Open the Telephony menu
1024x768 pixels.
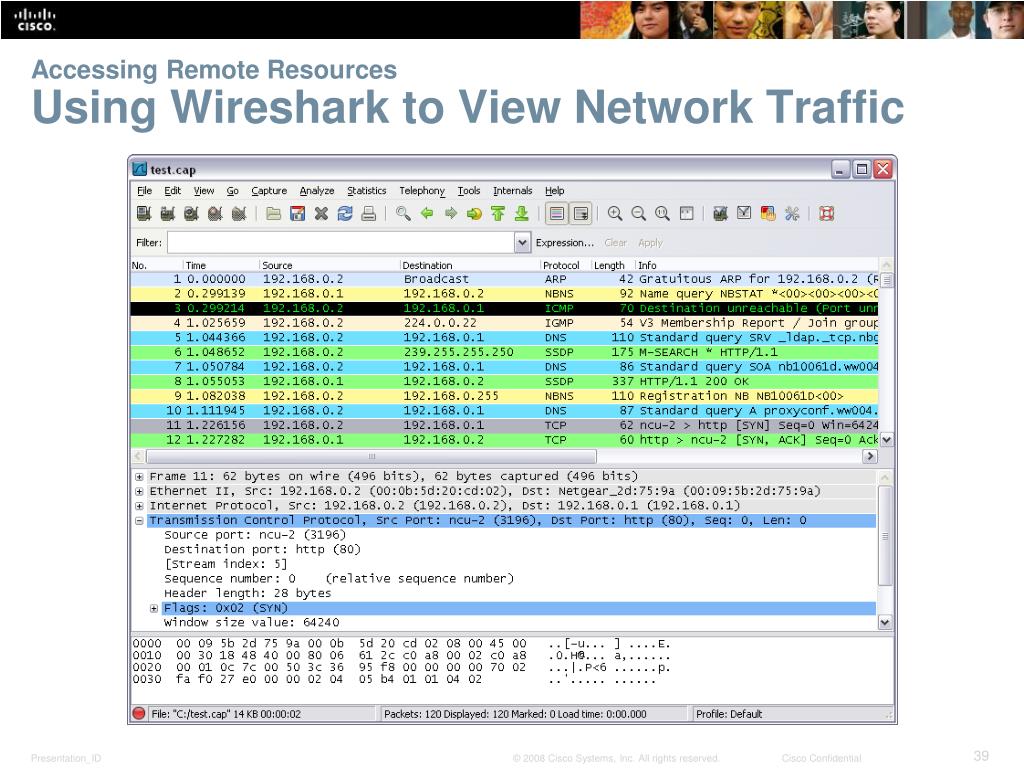[422, 191]
